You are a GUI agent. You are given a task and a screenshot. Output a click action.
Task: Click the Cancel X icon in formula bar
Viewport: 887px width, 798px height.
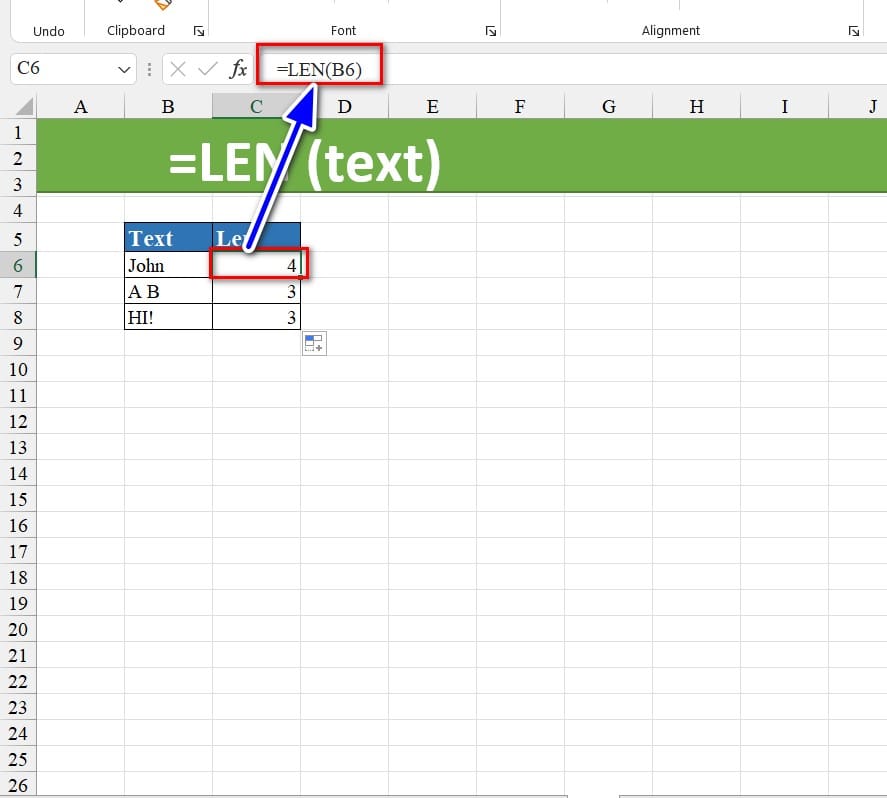click(x=178, y=69)
